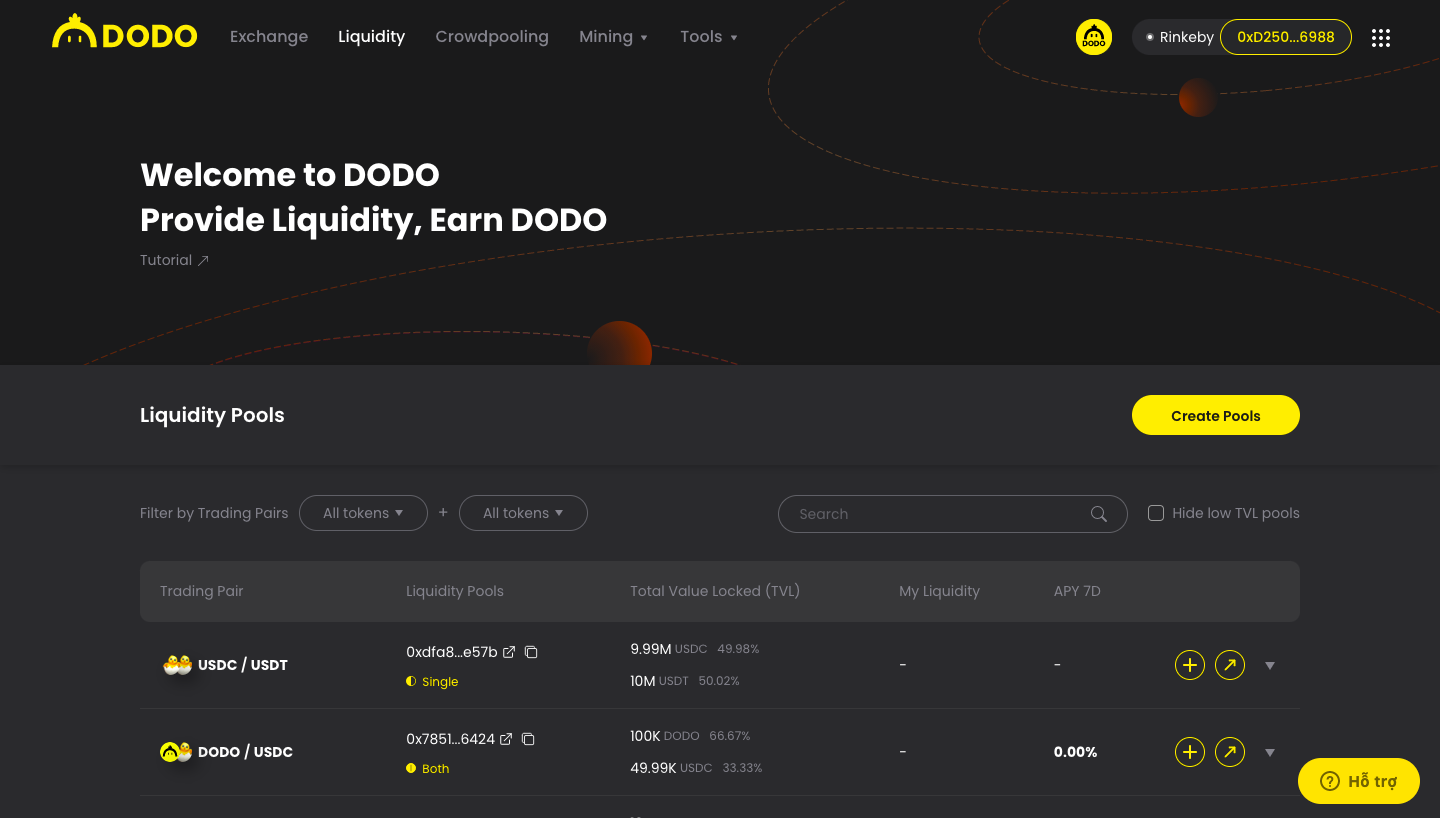Click the Single pool type indicator
The image size is (1440, 818).
[x=432, y=682]
